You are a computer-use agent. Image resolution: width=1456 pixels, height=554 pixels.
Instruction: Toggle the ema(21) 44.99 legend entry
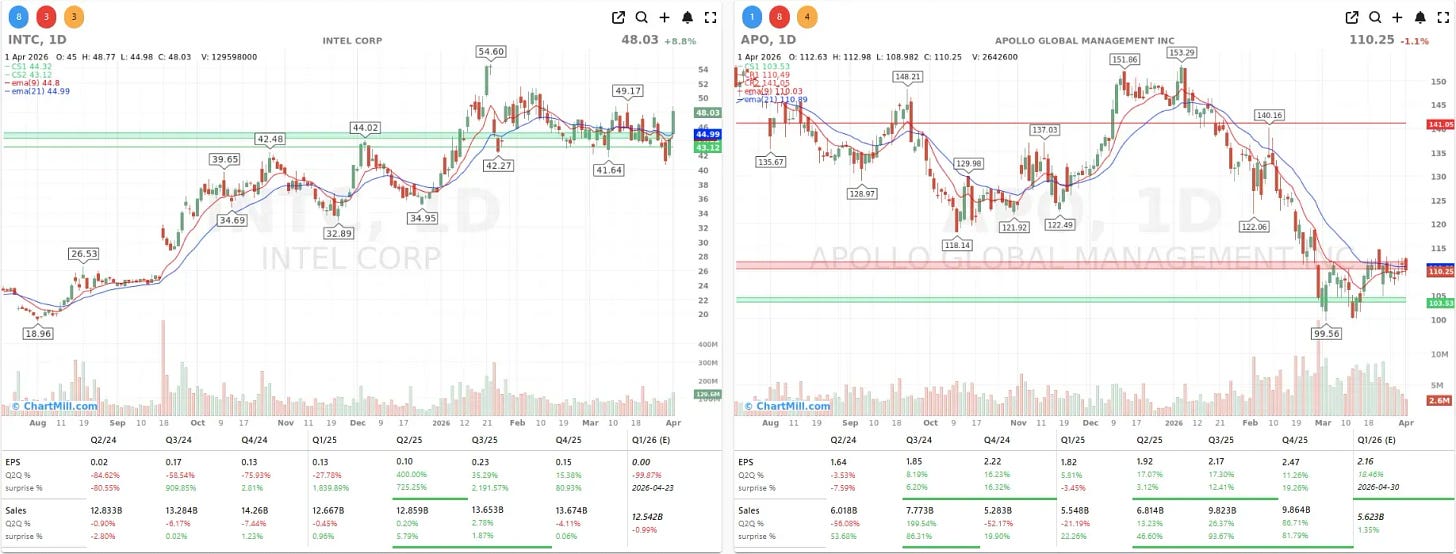tap(36, 92)
